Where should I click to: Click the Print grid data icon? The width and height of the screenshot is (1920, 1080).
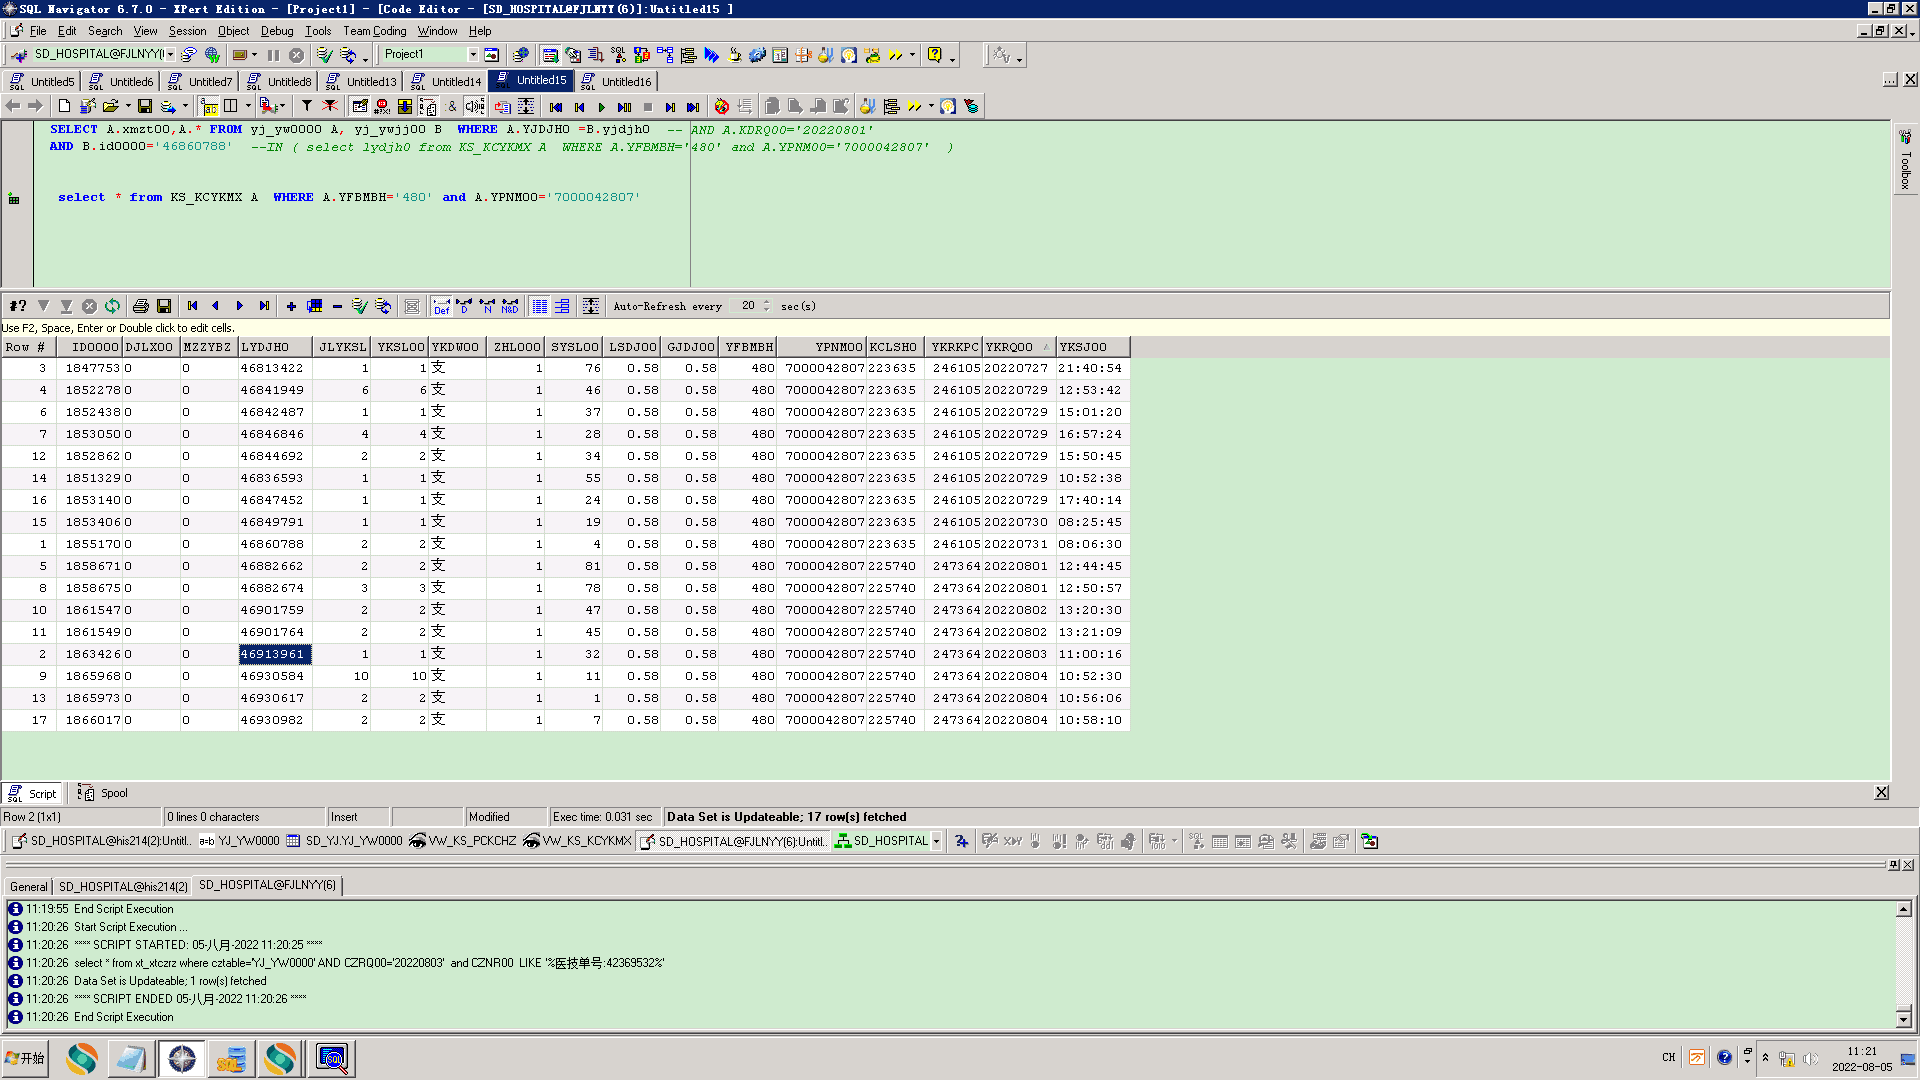pos(141,306)
